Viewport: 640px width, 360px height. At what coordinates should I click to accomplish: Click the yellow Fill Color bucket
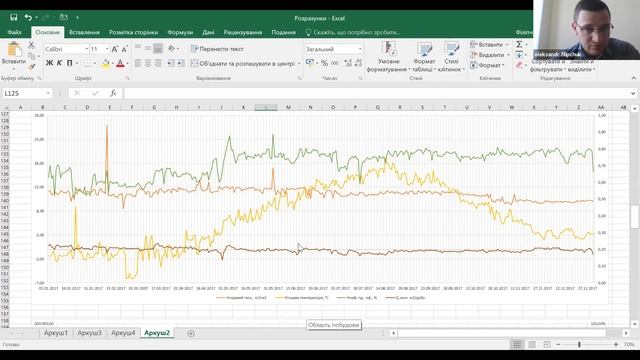[105, 63]
